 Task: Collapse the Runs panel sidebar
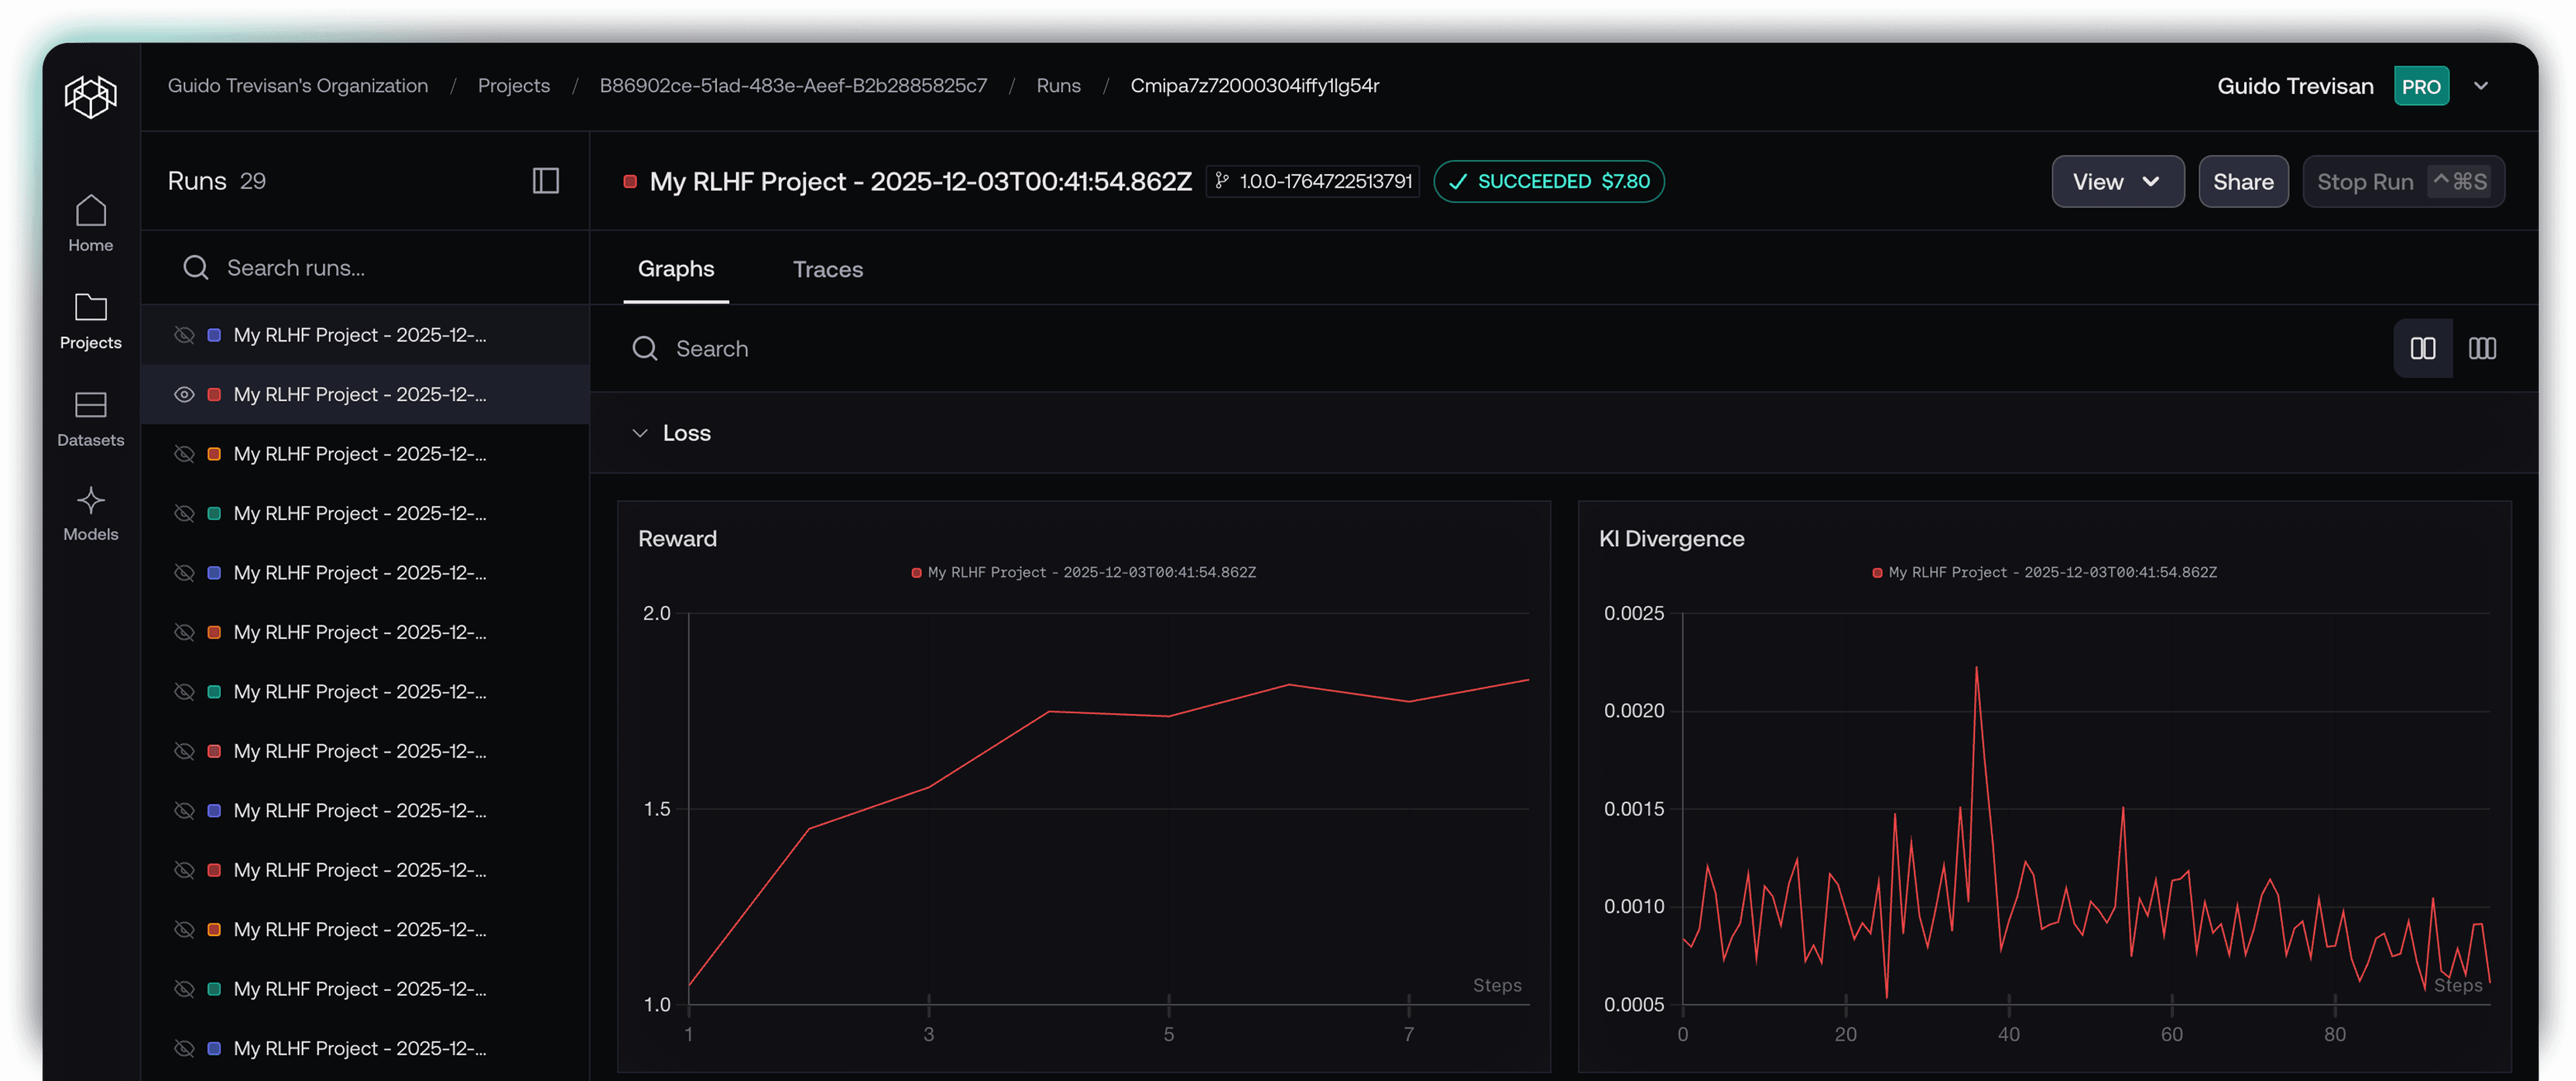(x=545, y=181)
